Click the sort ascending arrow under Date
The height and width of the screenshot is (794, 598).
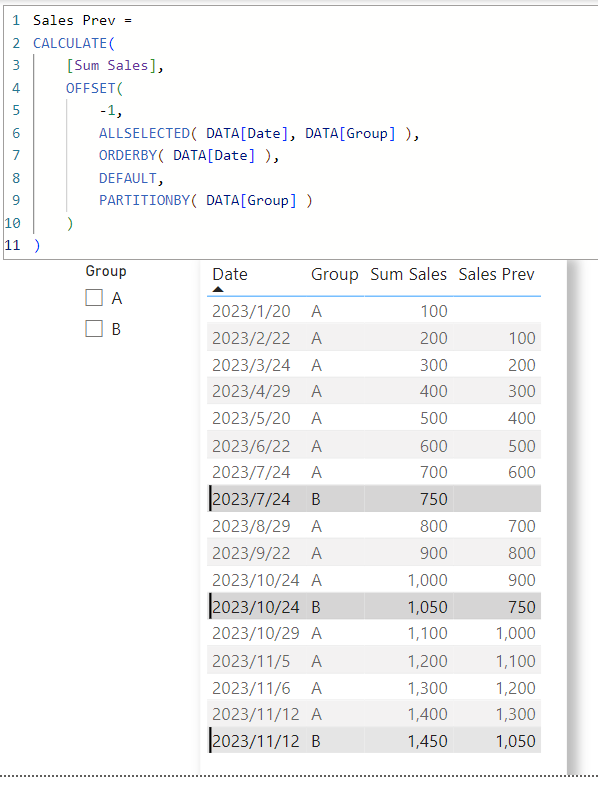(218, 289)
